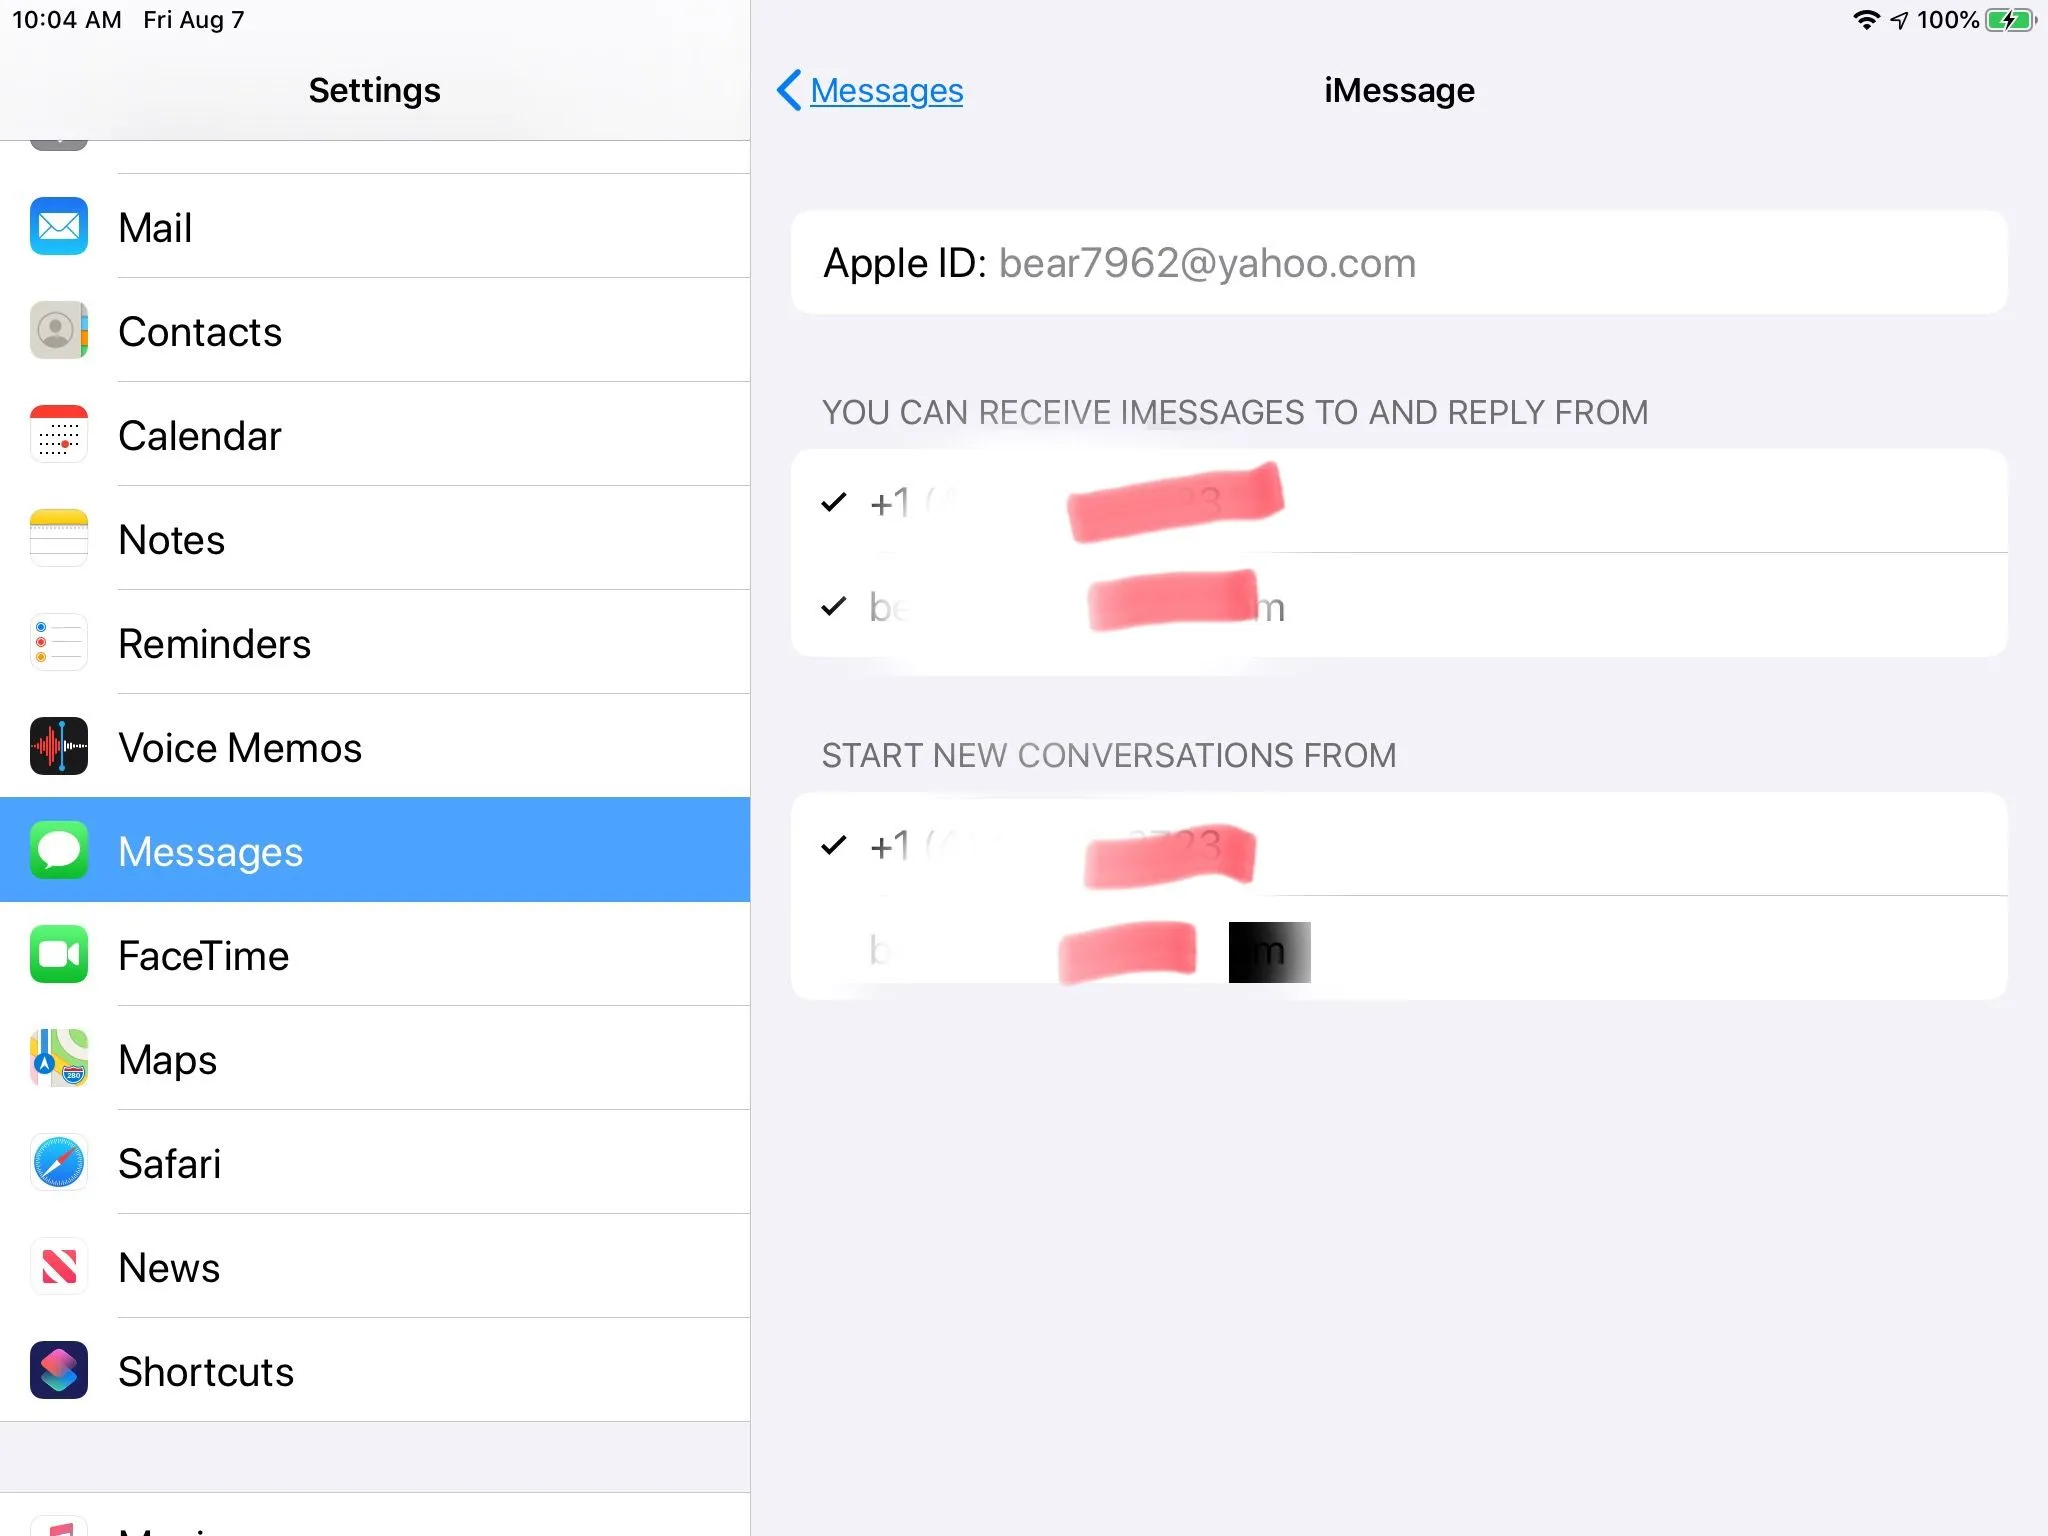Select phone number under Start New Conversations
Screen dimensions: 2048x1536
click(1398, 845)
